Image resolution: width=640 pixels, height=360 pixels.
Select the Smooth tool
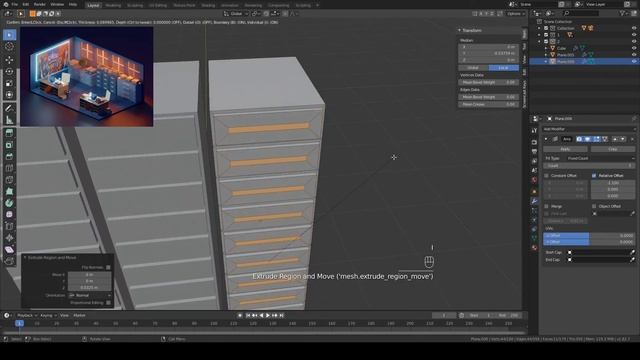(9, 215)
